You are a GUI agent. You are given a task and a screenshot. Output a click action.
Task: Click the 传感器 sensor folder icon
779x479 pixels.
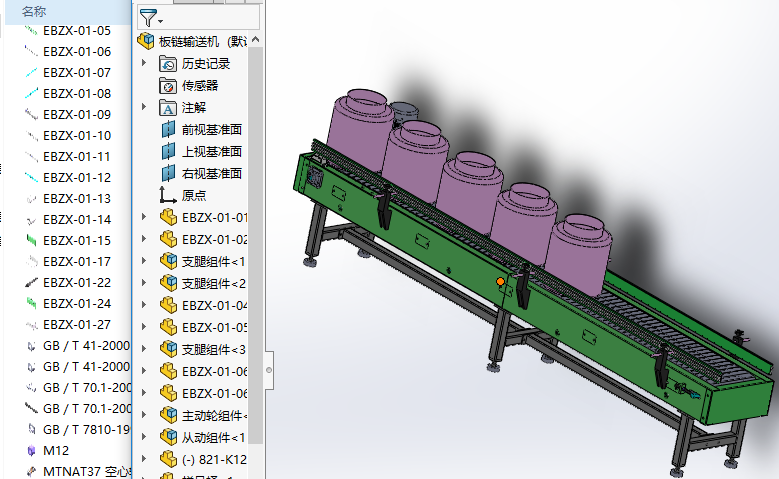pyautogui.click(x=168, y=85)
